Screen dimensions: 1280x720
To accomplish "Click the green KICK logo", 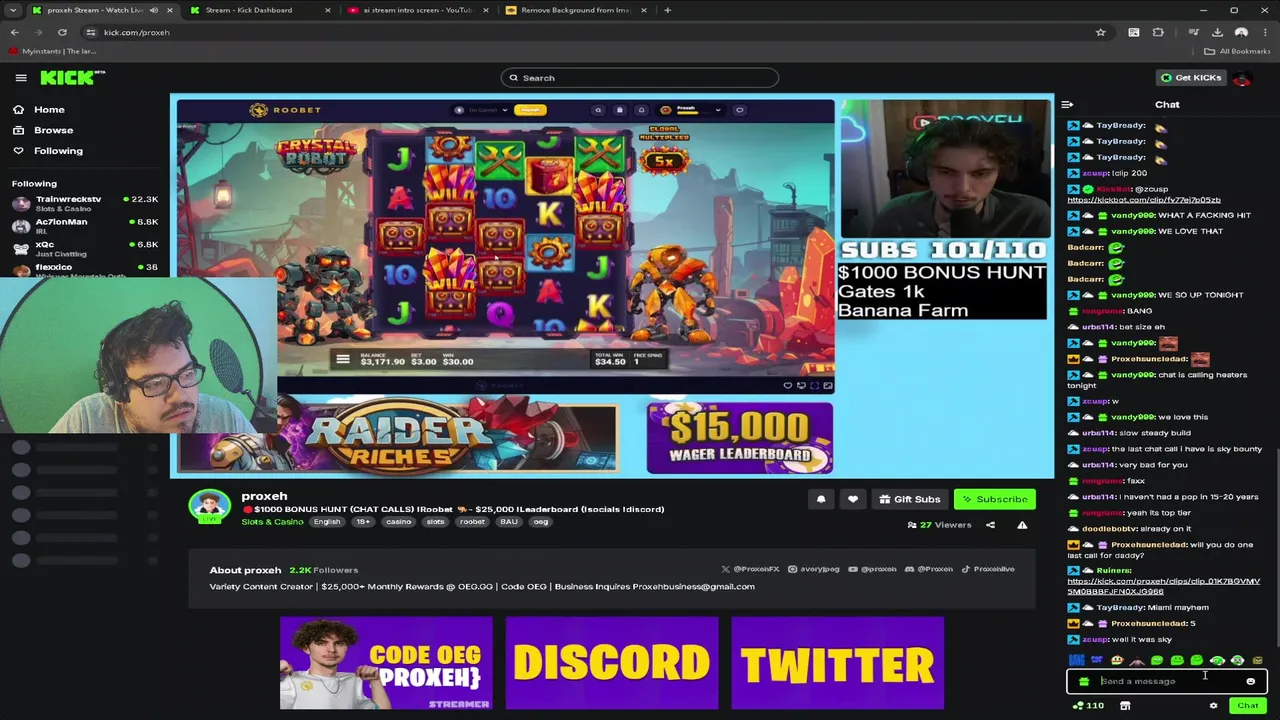I will coord(72,77).
